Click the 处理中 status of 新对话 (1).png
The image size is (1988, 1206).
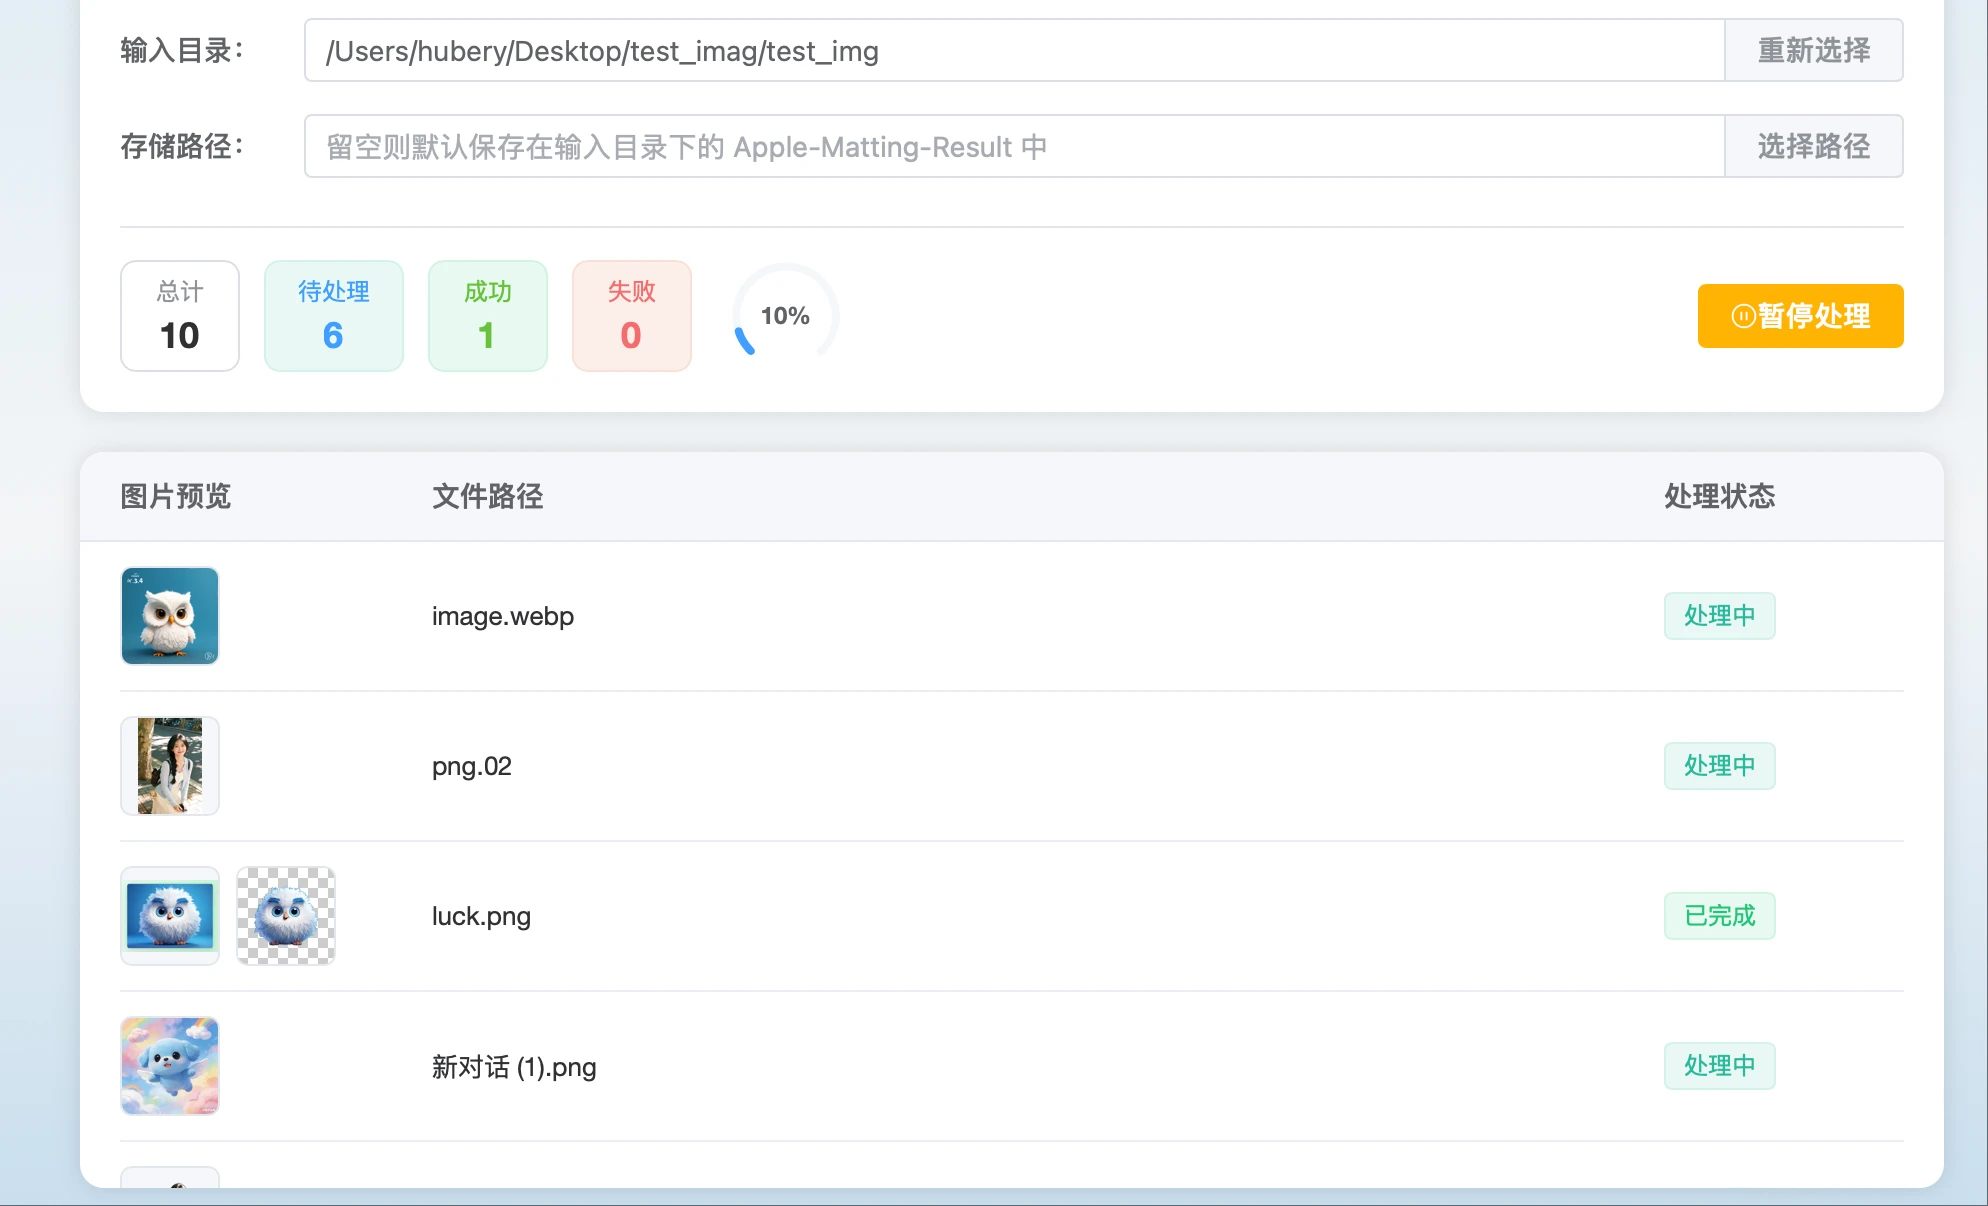[1720, 1066]
